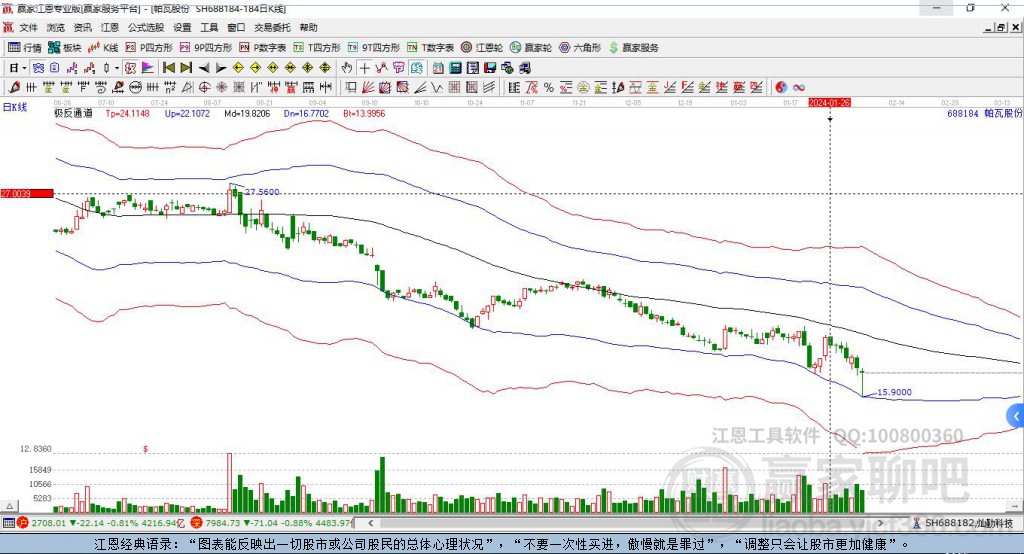Move chart right with black right arrow
The width and height of the screenshot is (1024, 554).
point(221,68)
